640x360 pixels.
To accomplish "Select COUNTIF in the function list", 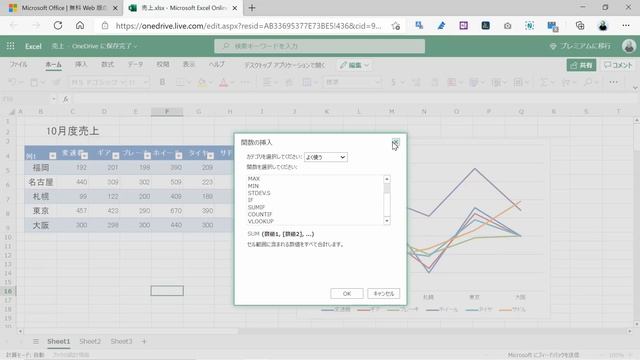I will (x=260, y=214).
